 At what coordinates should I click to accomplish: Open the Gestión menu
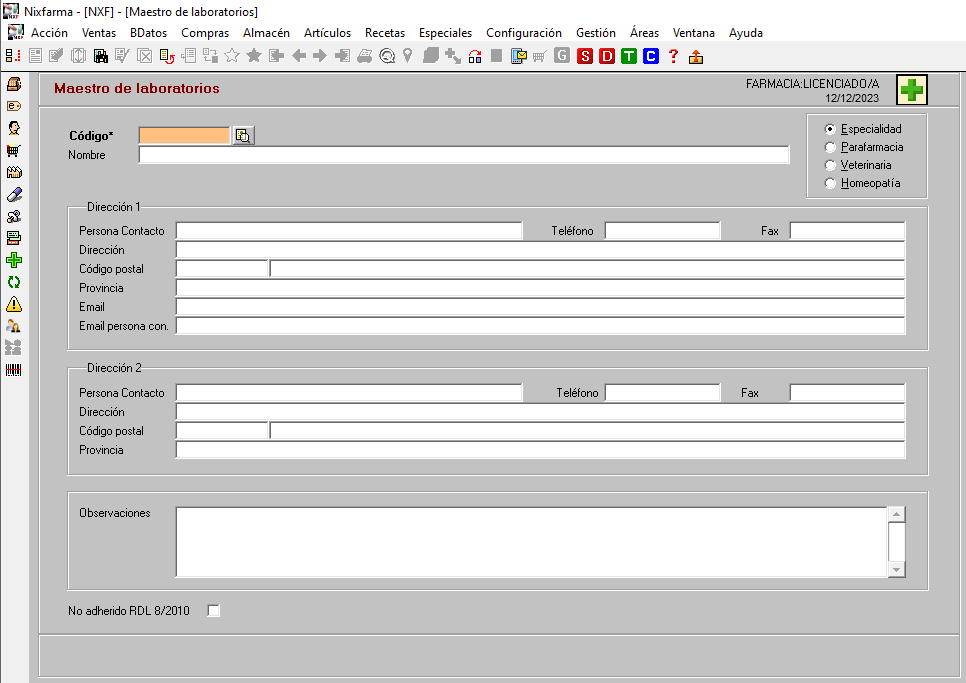coord(596,33)
